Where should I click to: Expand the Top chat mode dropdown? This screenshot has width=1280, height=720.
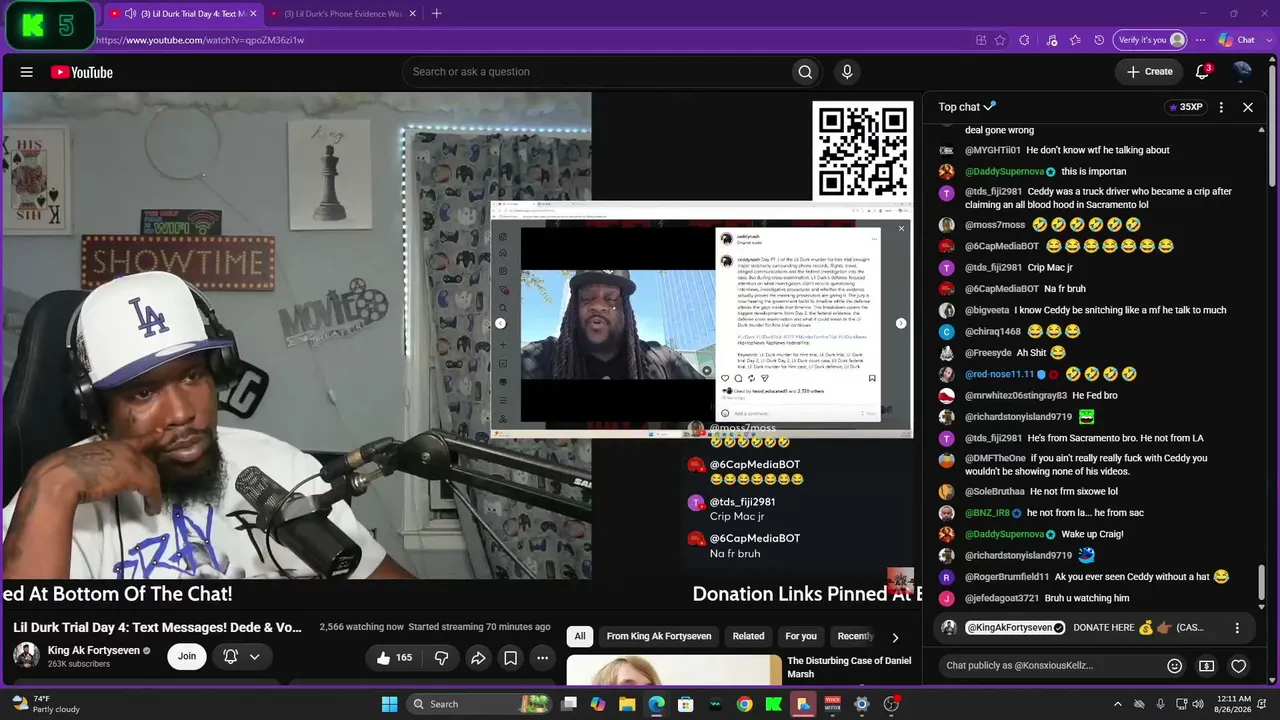click(x=990, y=106)
